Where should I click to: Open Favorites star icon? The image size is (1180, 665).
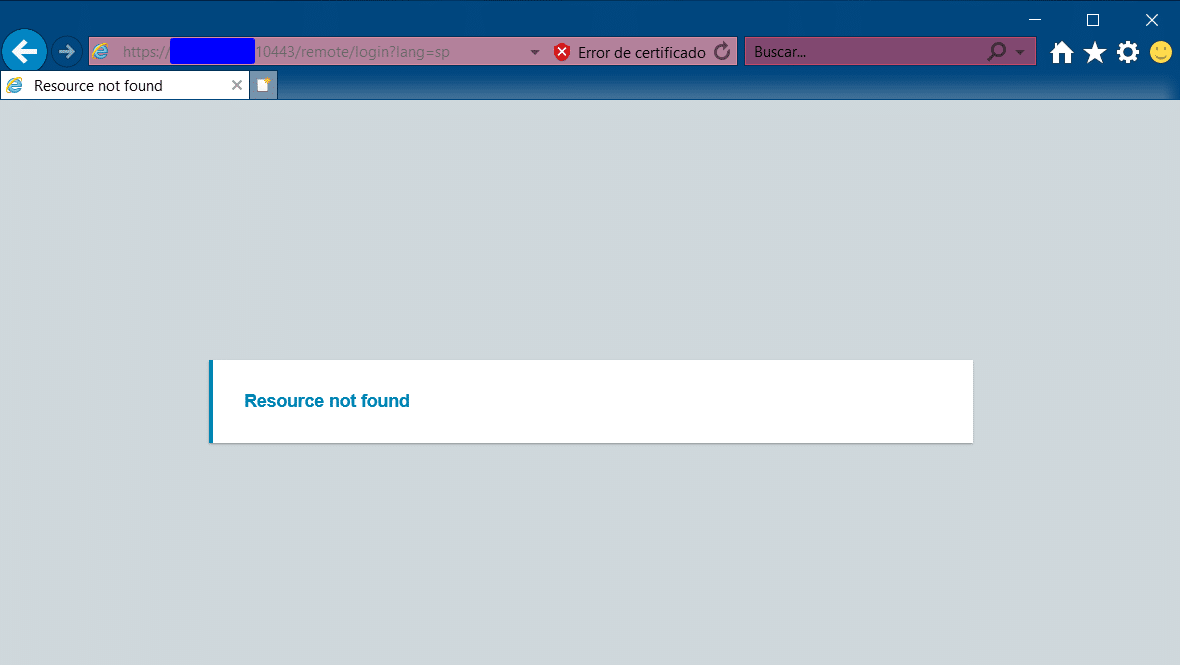(x=1095, y=53)
